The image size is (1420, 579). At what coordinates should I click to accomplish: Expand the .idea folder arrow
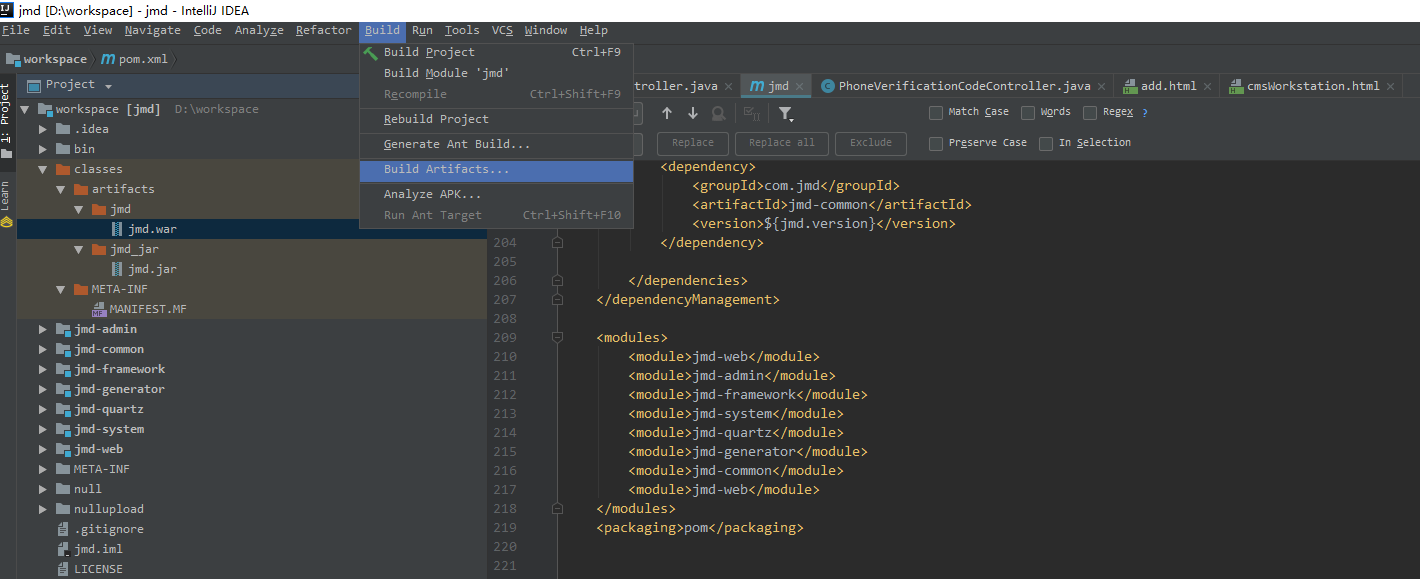point(43,129)
